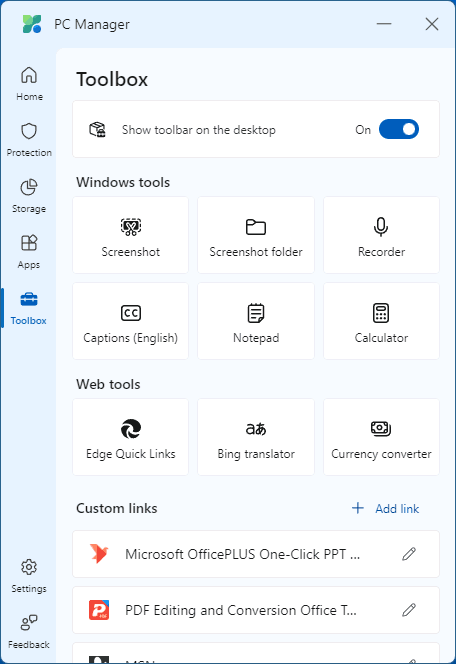Navigate to the Apps section
Image resolution: width=456 pixels, height=664 pixels.
[x=29, y=252]
